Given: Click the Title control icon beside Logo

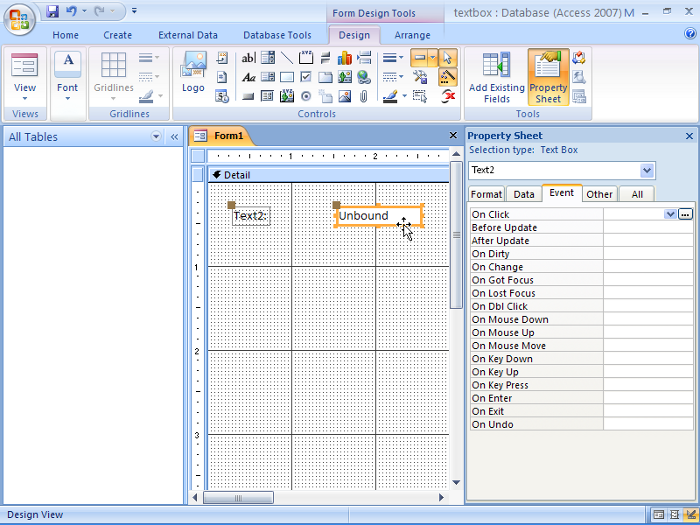Looking at the screenshot, I should click(222, 58).
